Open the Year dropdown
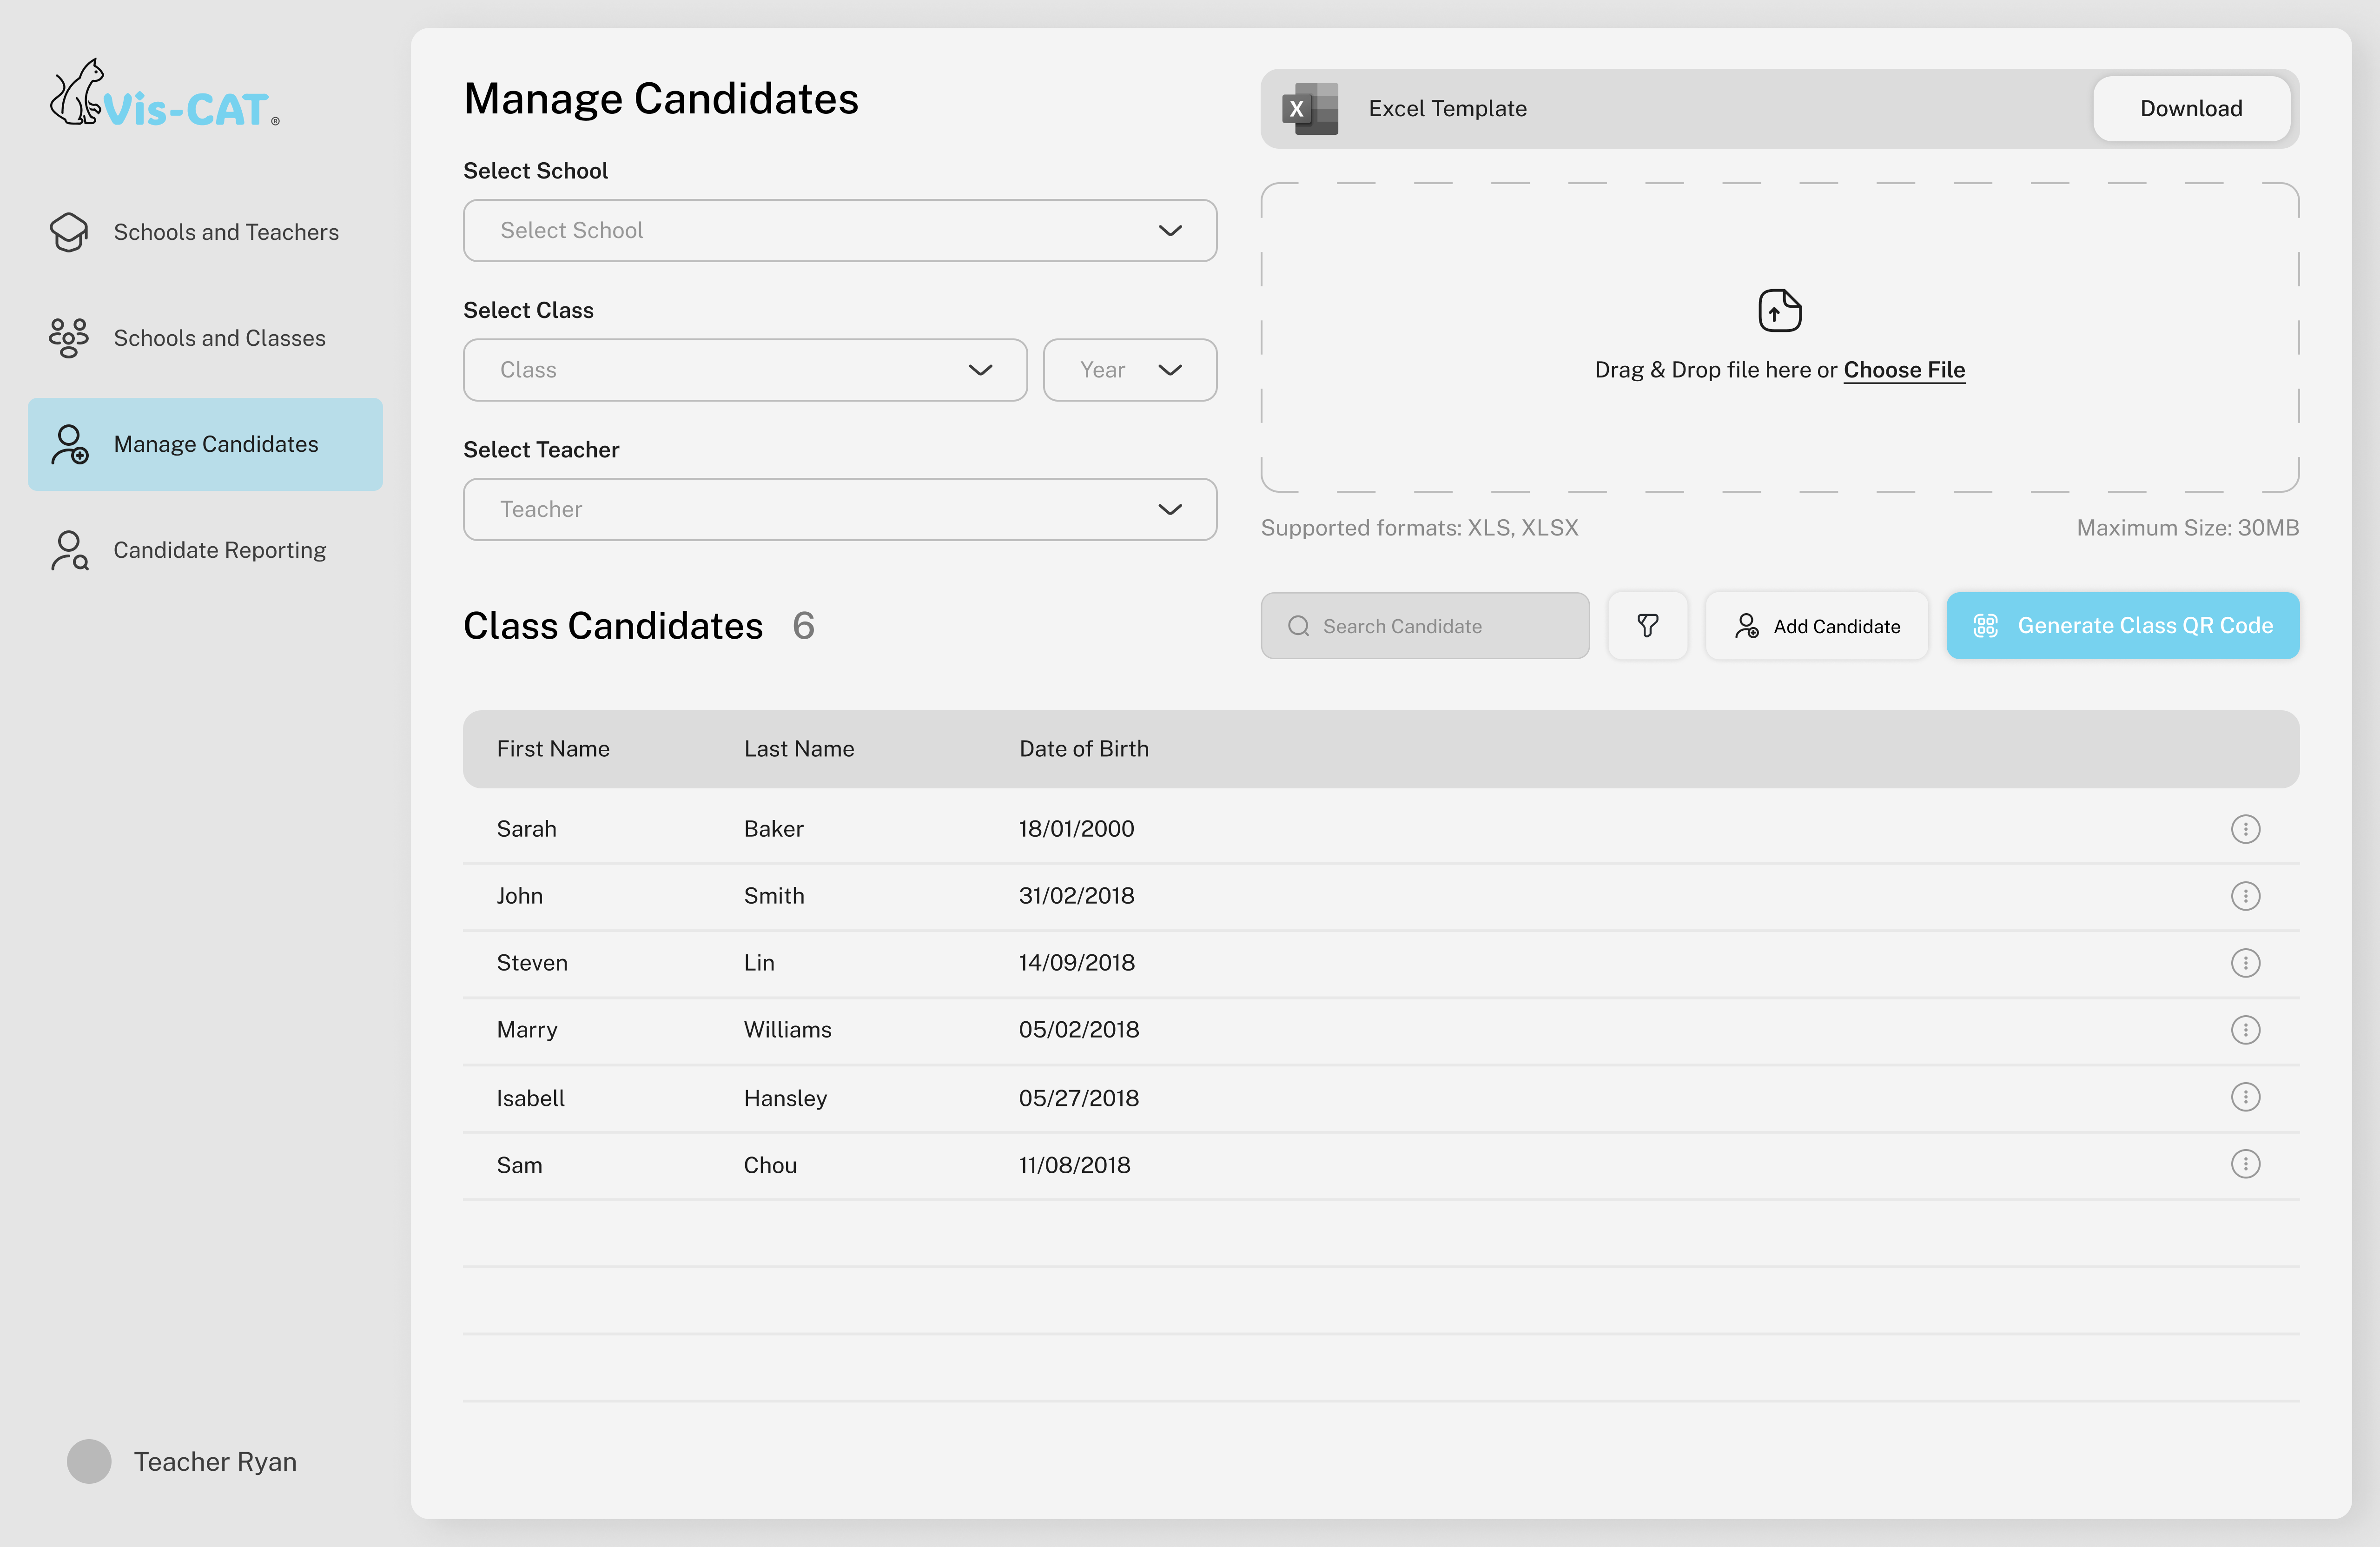Screen dimensions: 2380x1547 pos(1130,370)
